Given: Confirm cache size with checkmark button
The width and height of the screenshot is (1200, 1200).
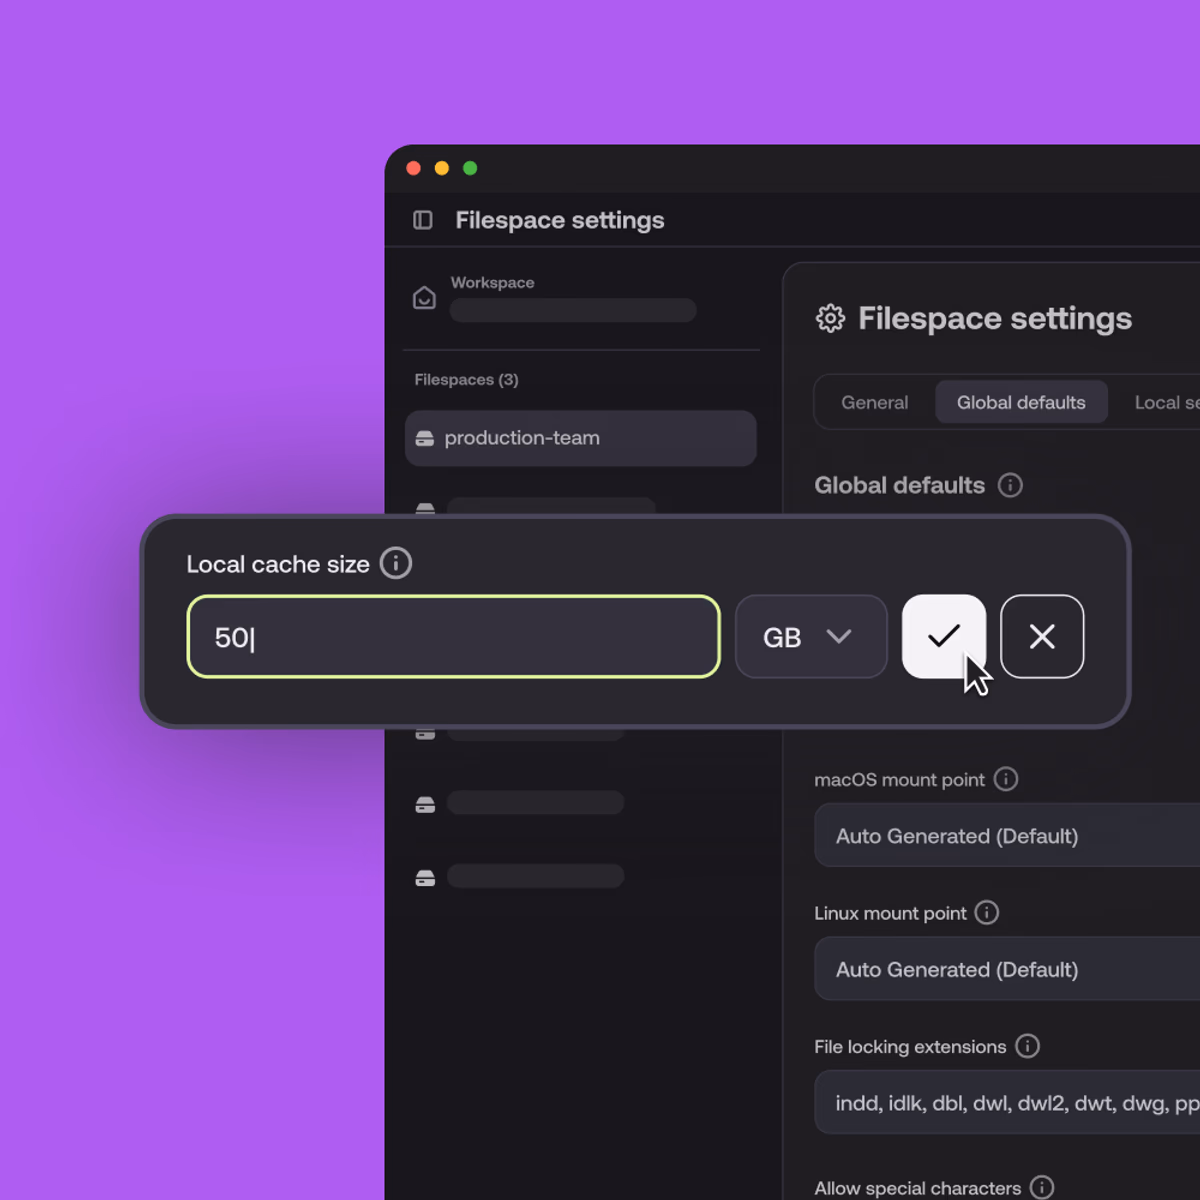Looking at the screenshot, I should pos(943,637).
